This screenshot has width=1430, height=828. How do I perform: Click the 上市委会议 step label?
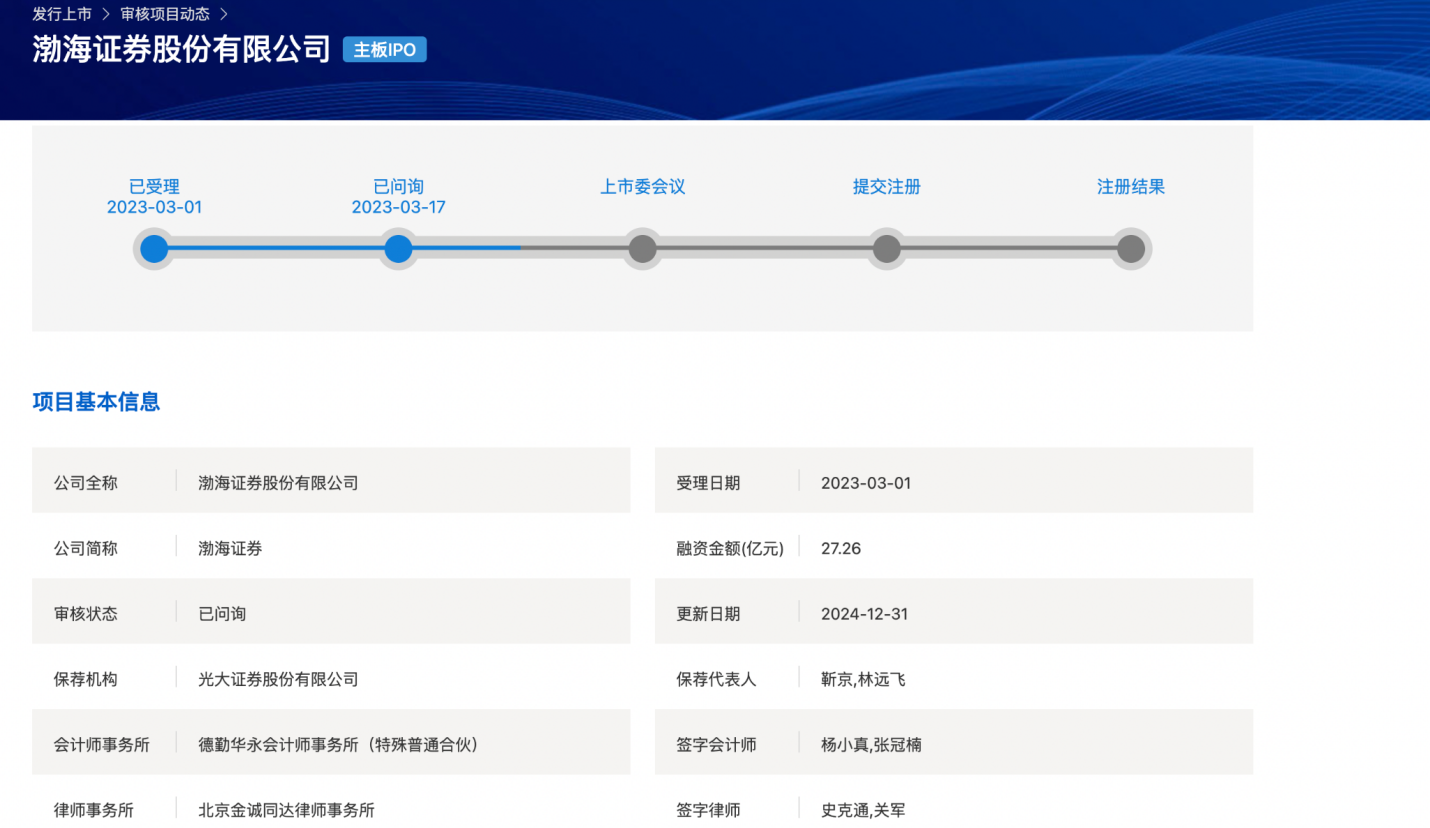point(642,187)
